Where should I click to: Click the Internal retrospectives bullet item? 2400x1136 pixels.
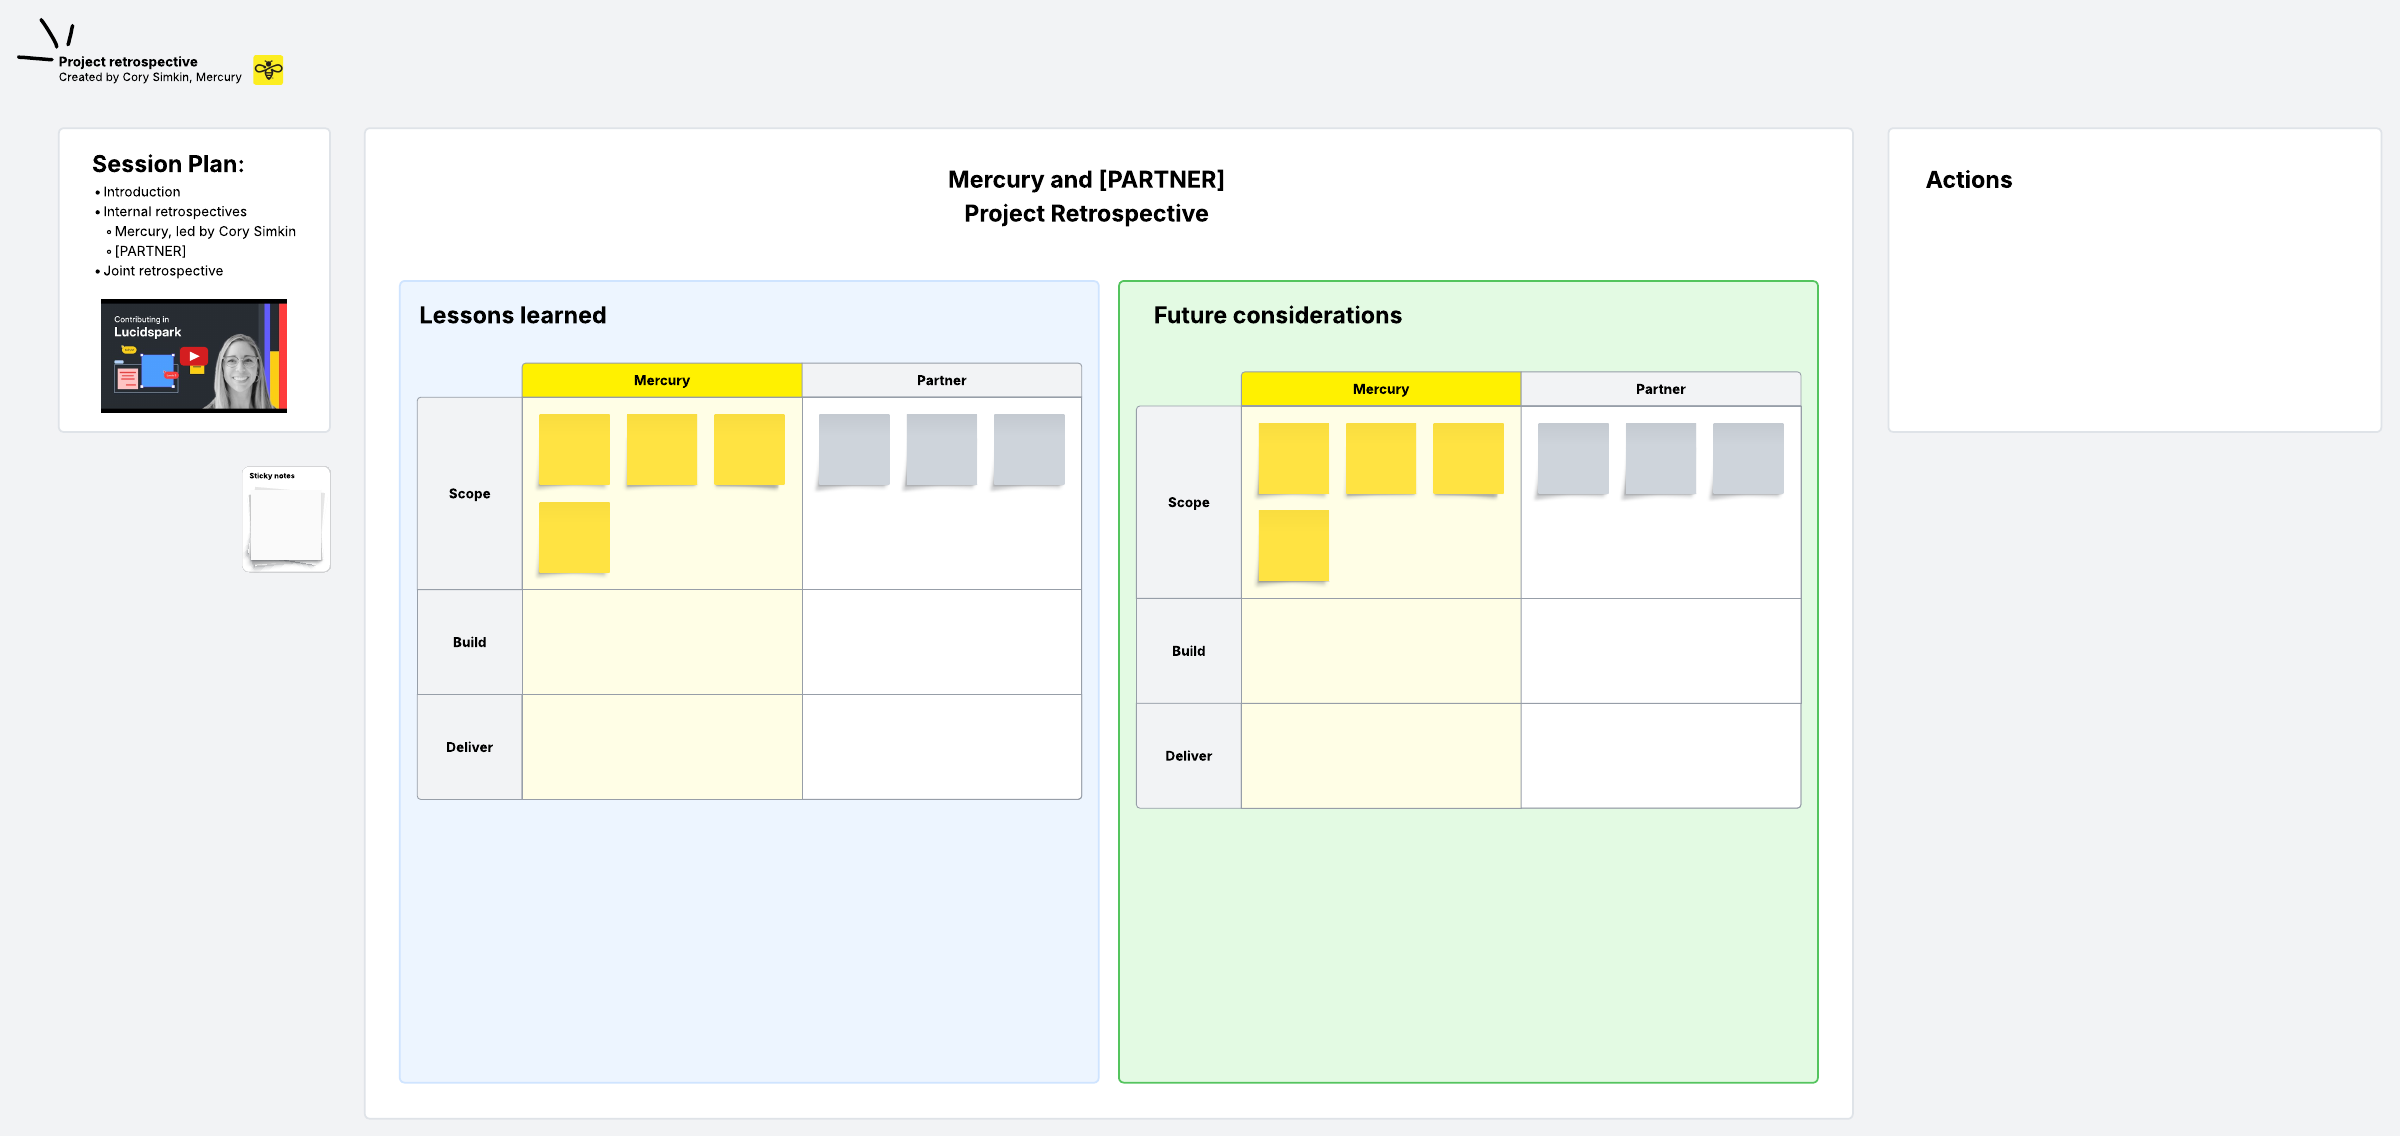(x=175, y=212)
